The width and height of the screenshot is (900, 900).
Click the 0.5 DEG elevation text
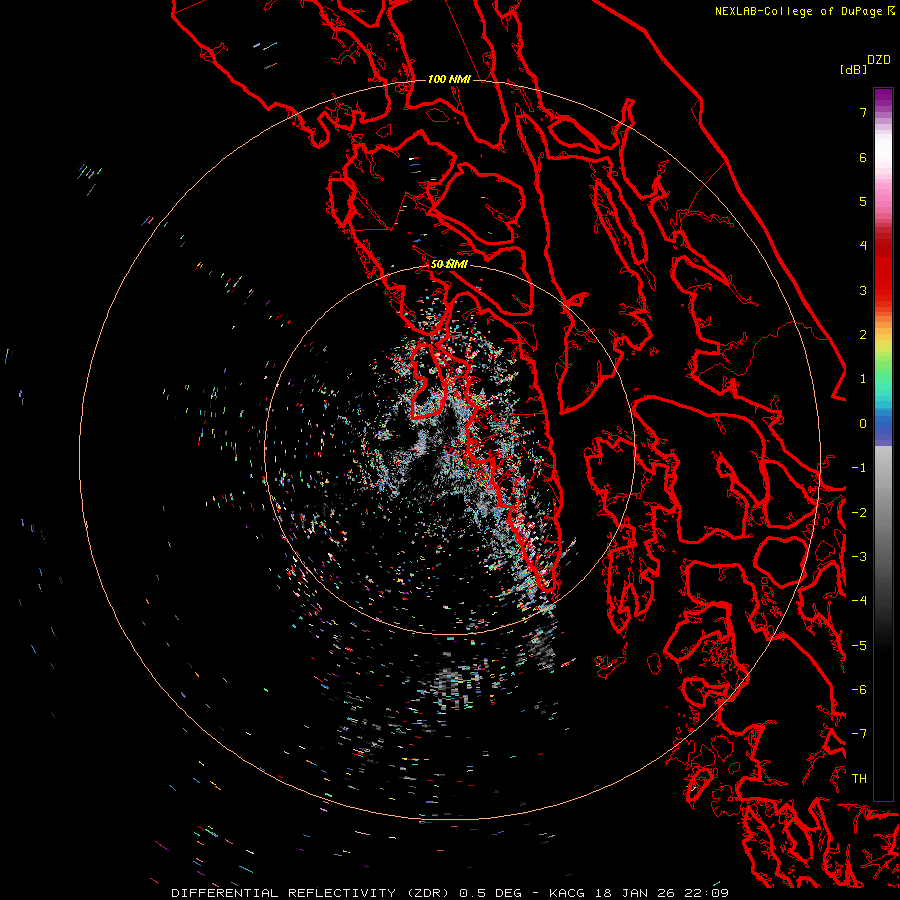coord(490,893)
